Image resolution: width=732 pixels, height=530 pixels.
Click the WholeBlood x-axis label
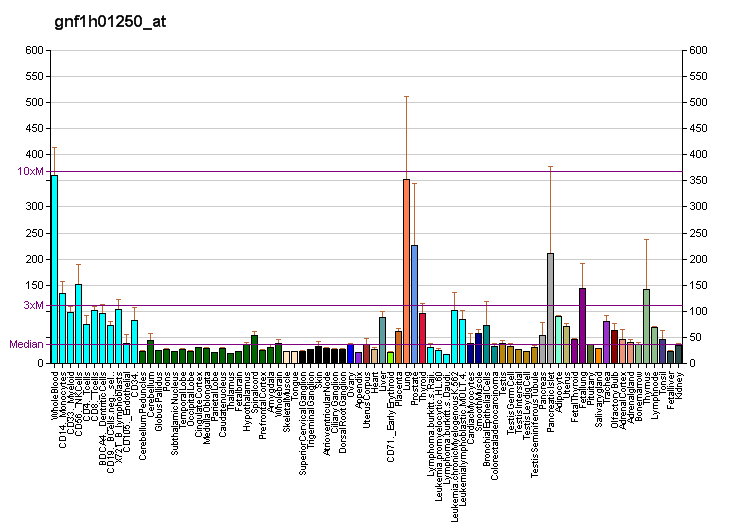point(54,395)
